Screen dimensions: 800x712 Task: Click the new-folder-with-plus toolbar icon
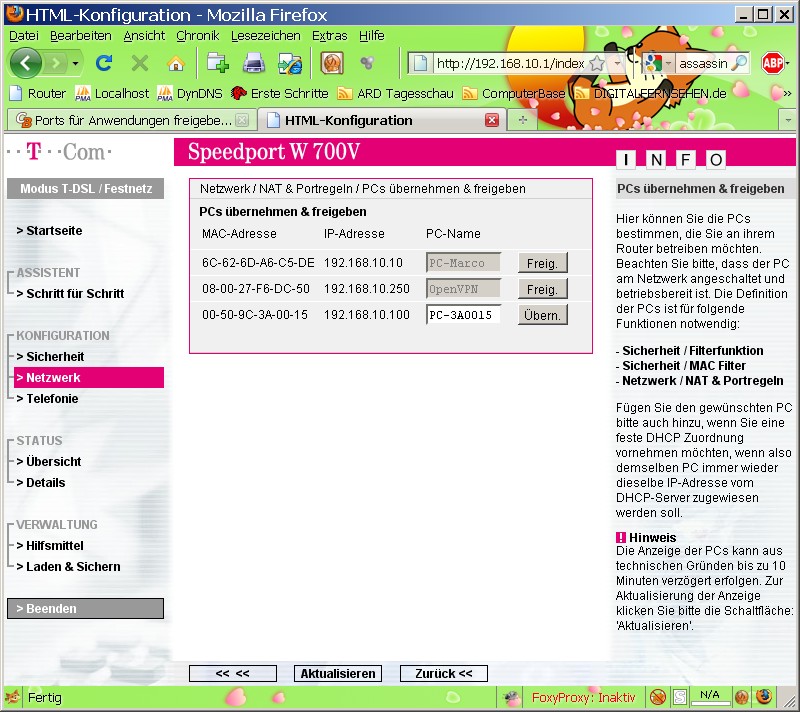pyautogui.click(x=218, y=63)
